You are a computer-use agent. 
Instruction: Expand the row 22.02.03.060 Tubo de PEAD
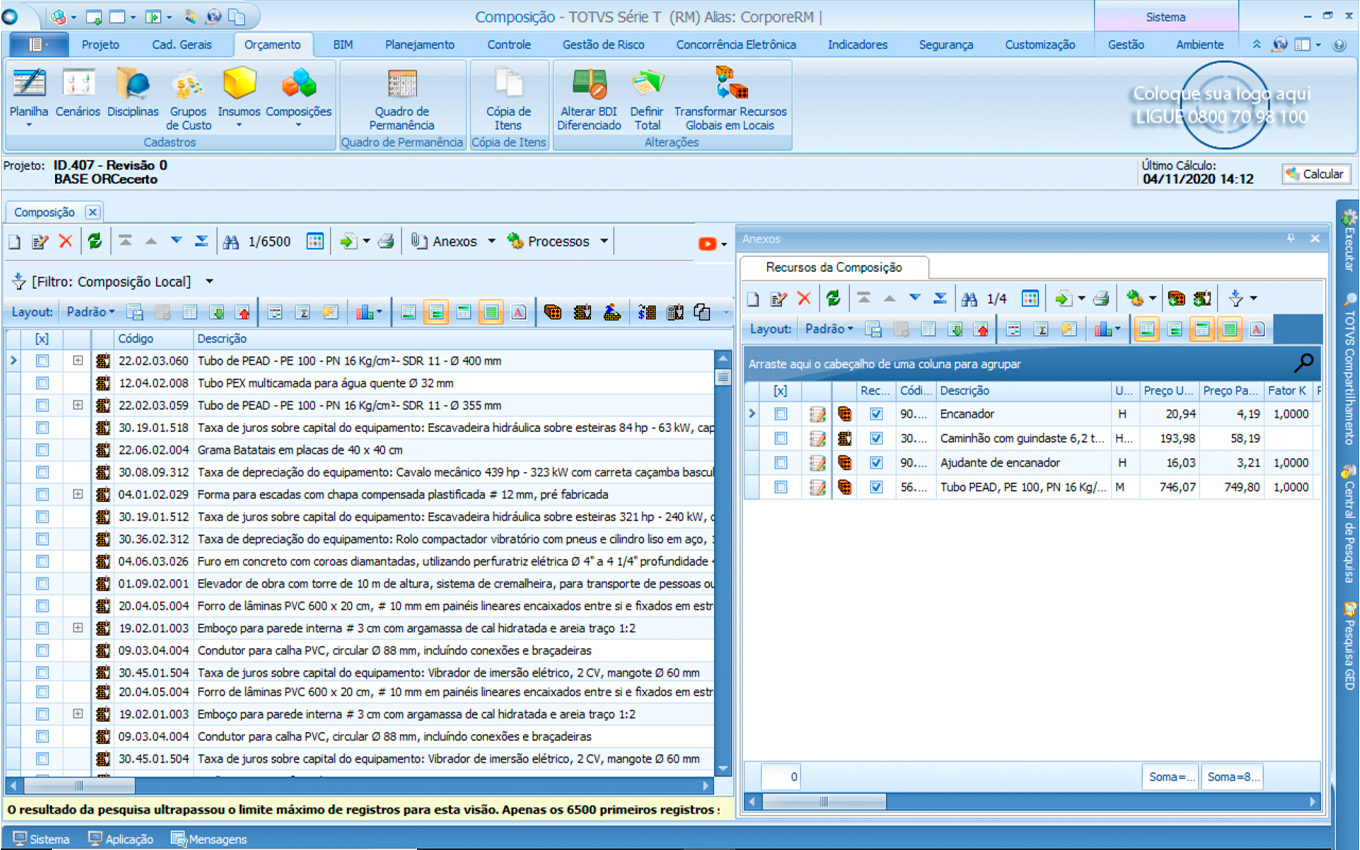click(x=78, y=360)
